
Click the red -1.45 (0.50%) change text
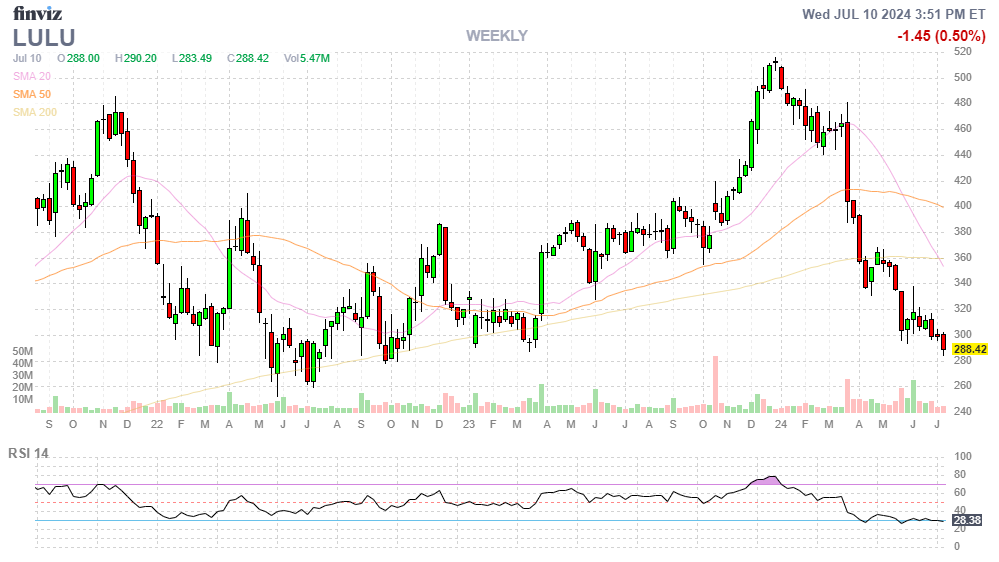click(x=942, y=36)
